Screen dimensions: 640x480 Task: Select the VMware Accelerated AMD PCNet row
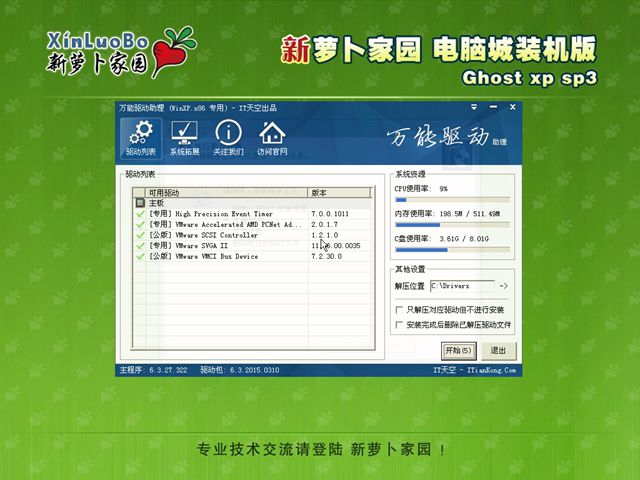click(253, 224)
